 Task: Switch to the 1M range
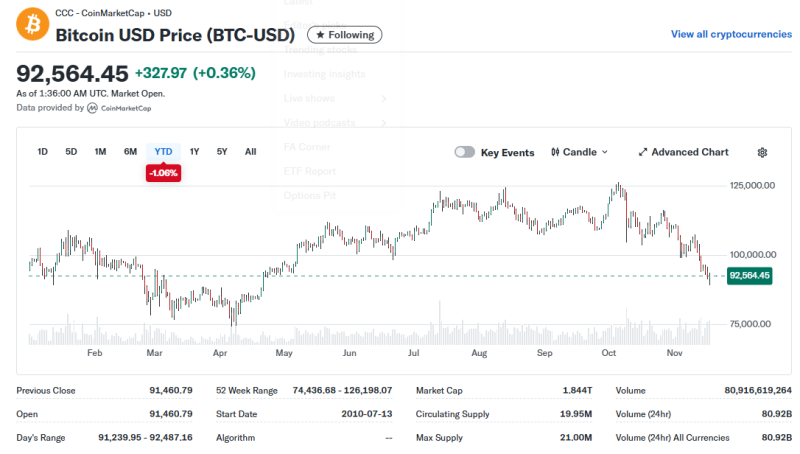click(100, 152)
